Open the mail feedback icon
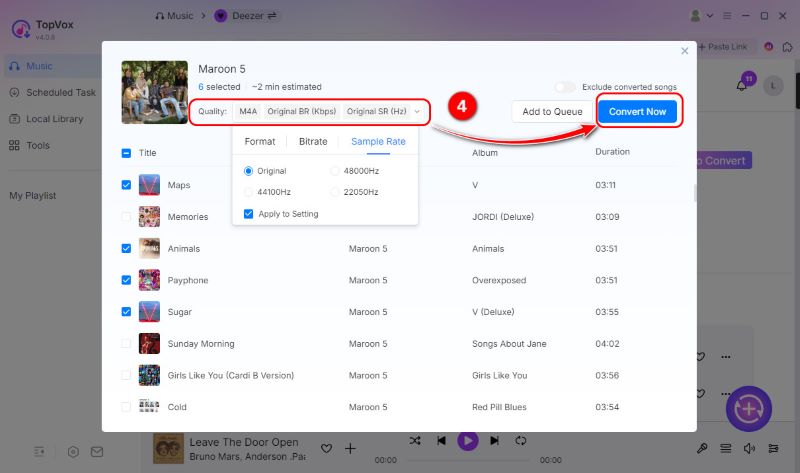800x473 pixels. [x=97, y=452]
